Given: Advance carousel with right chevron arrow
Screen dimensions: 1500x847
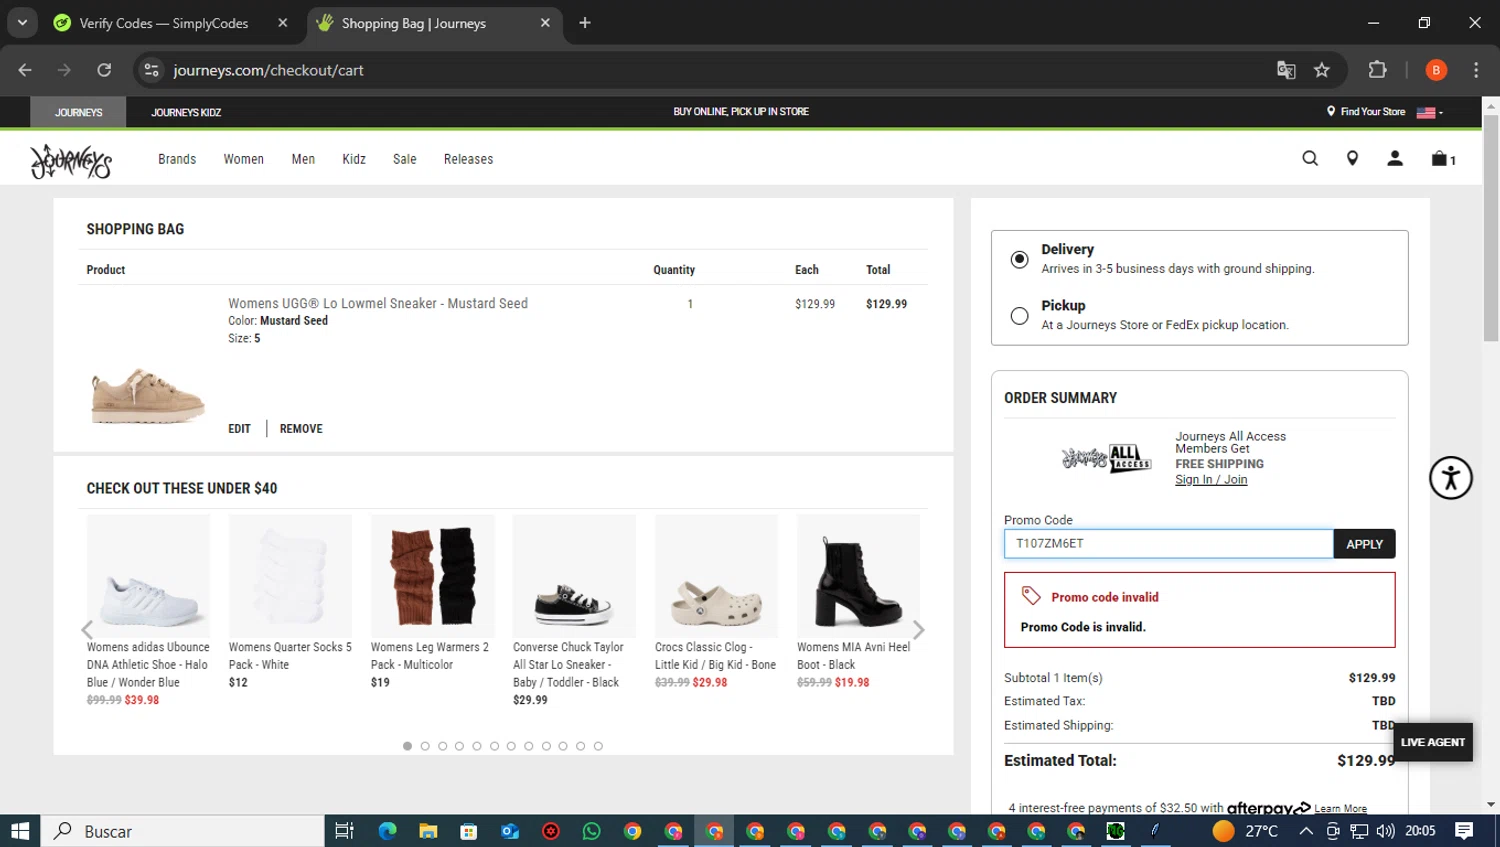Looking at the screenshot, I should (x=918, y=630).
